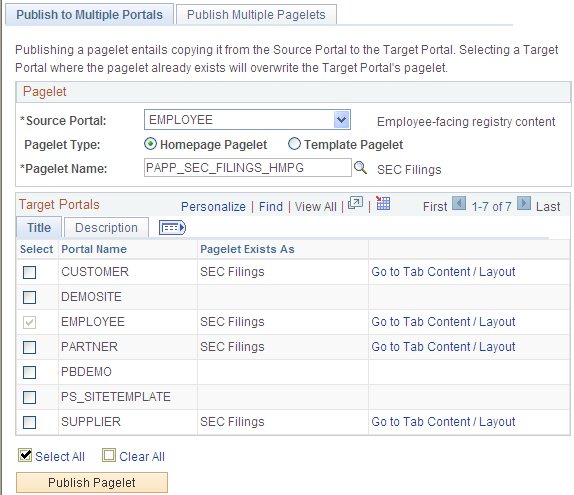Check the PARTNER portal checkbox
The width and height of the screenshot is (574, 495).
point(29,347)
